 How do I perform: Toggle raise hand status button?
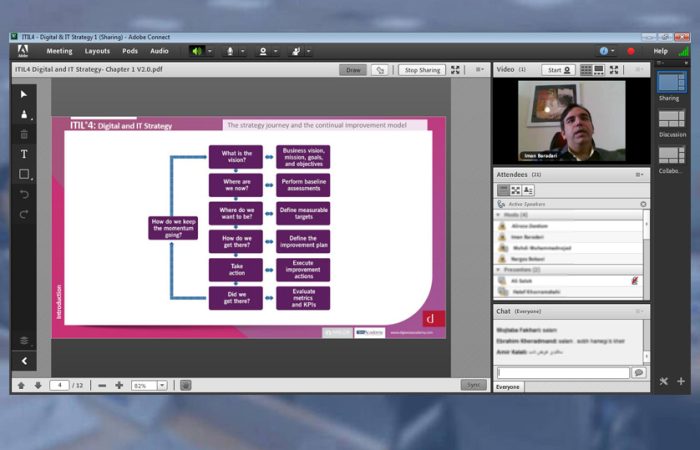coord(296,51)
